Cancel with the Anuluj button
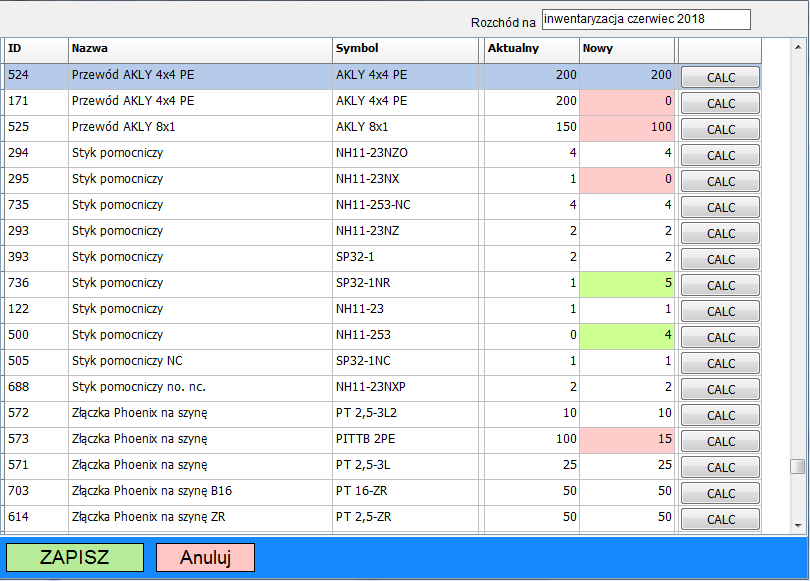This screenshot has height=581, width=810. [205, 557]
